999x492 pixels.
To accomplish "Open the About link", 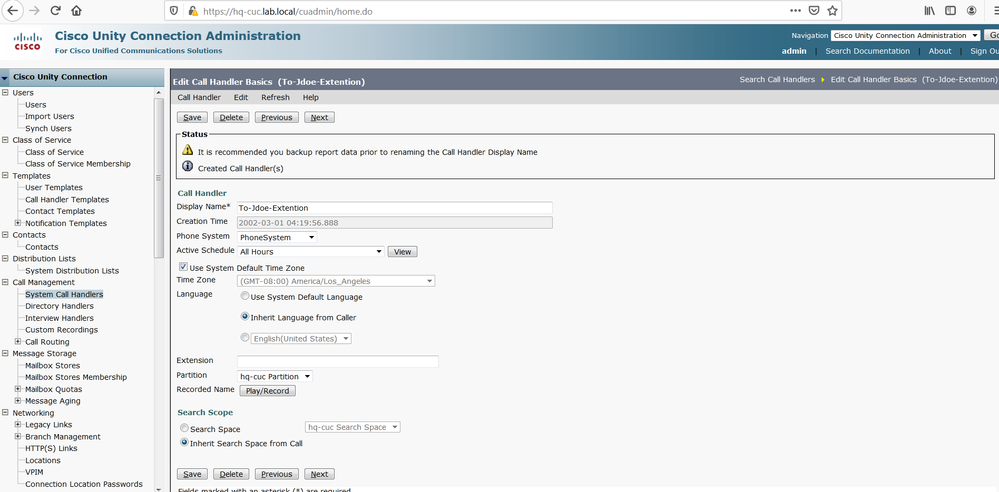I will coord(940,51).
